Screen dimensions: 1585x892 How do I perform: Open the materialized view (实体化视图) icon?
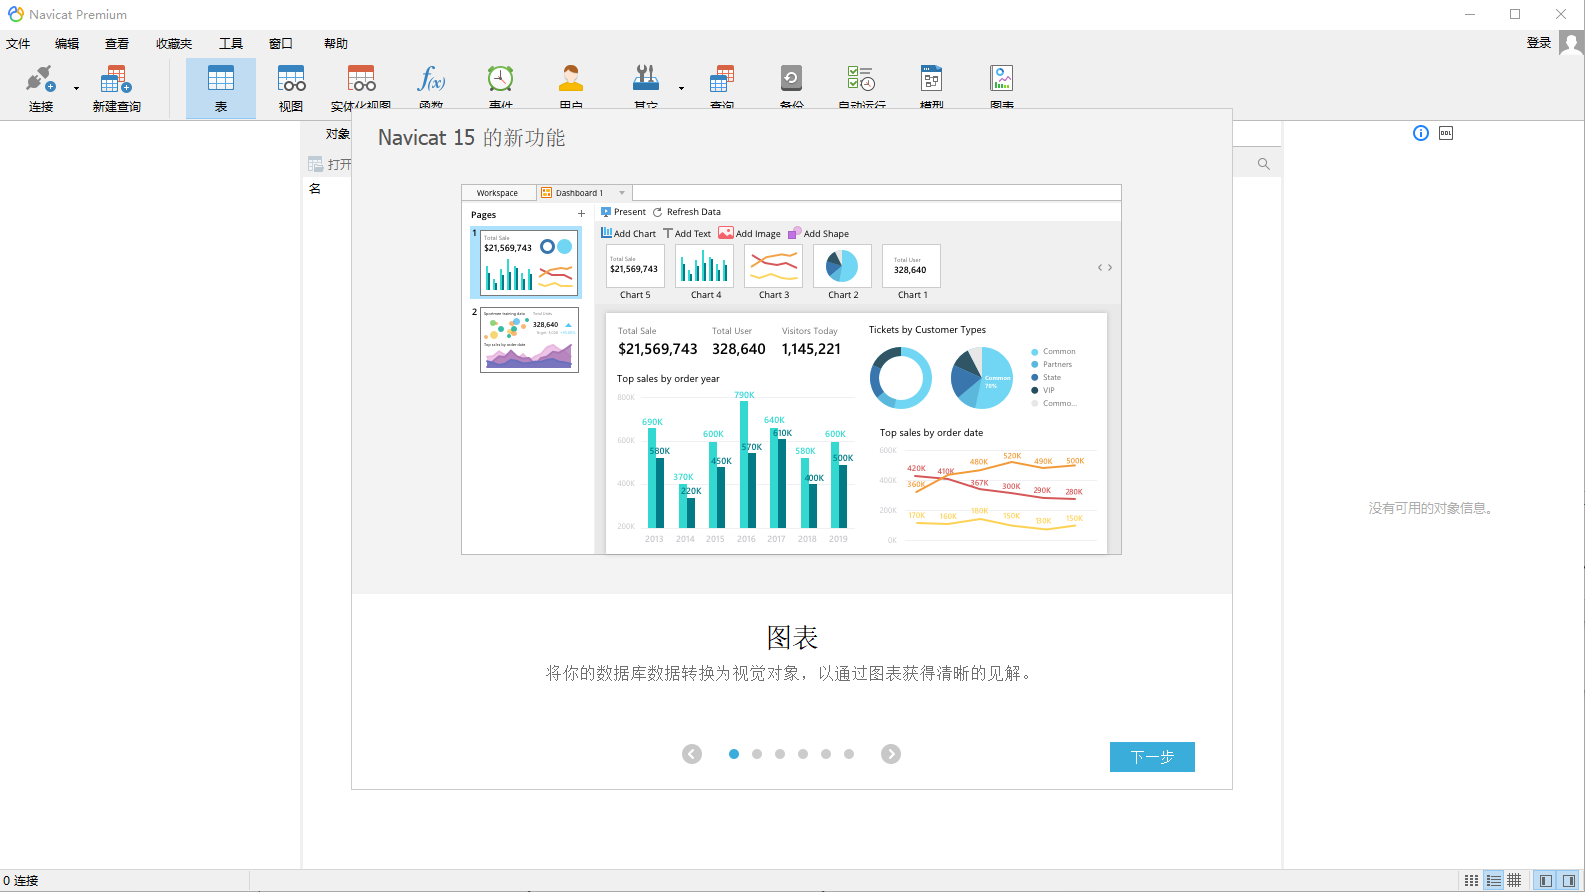pyautogui.click(x=361, y=86)
